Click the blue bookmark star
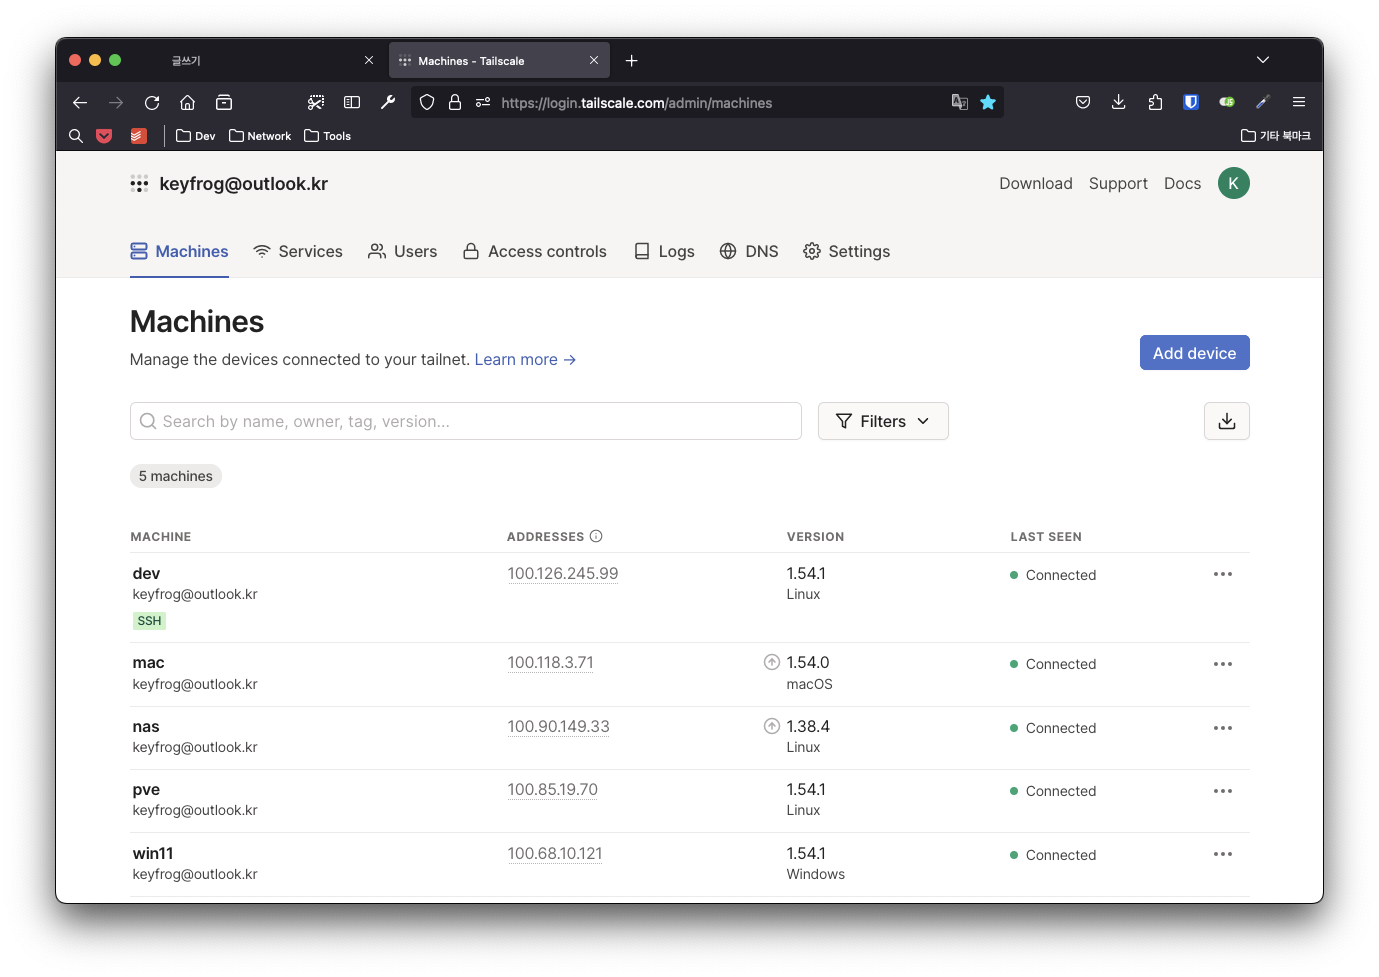This screenshot has width=1379, height=977. point(988,102)
